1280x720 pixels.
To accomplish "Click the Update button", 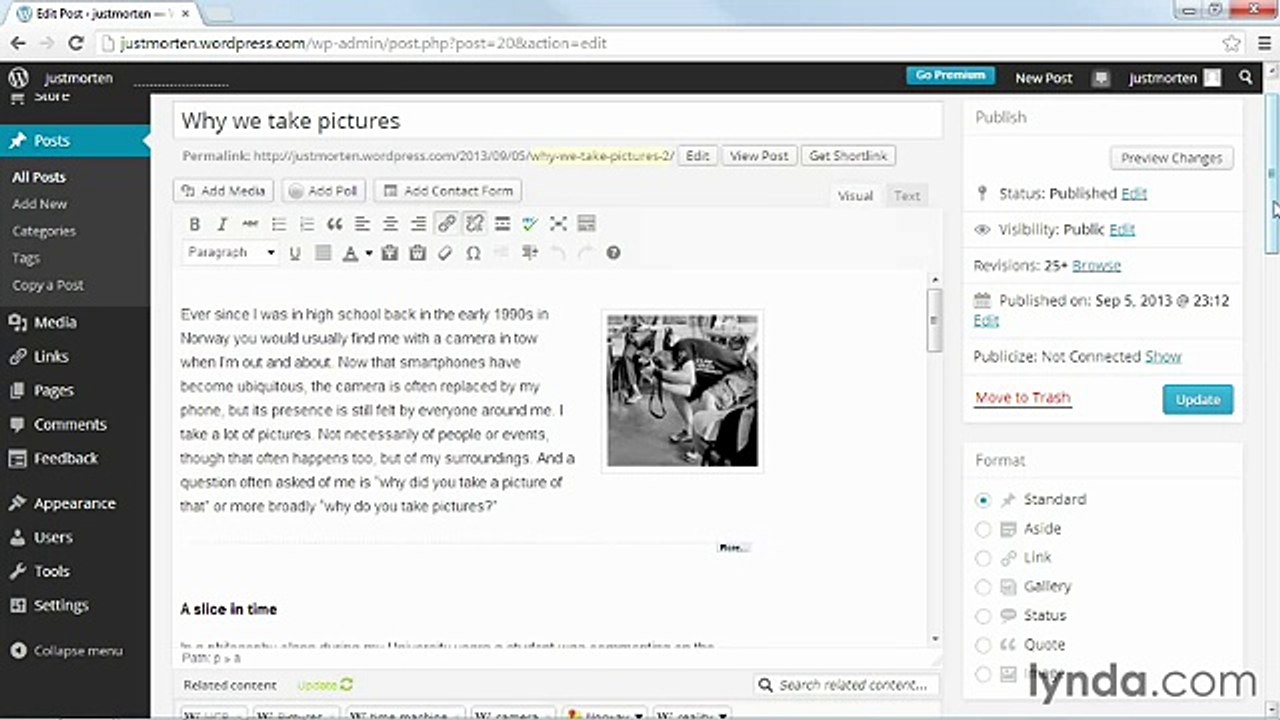I will [1198, 399].
